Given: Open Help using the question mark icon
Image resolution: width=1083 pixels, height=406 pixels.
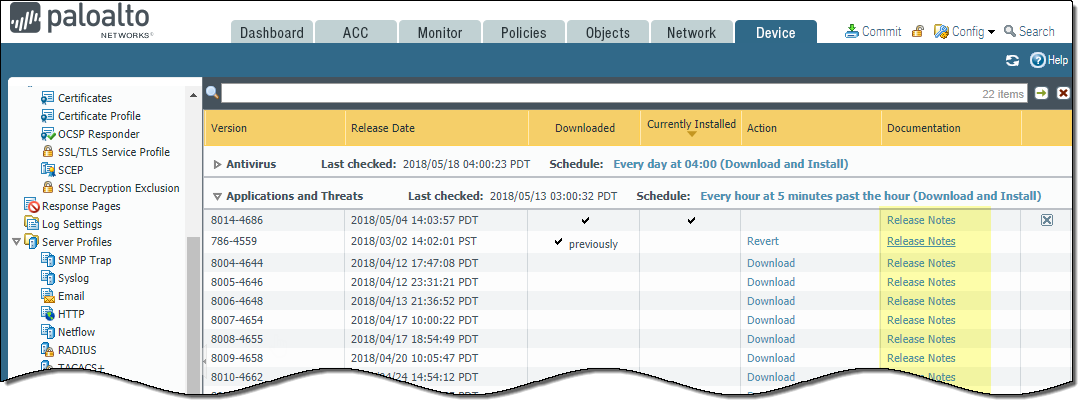Looking at the screenshot, I should [1037, 61].
